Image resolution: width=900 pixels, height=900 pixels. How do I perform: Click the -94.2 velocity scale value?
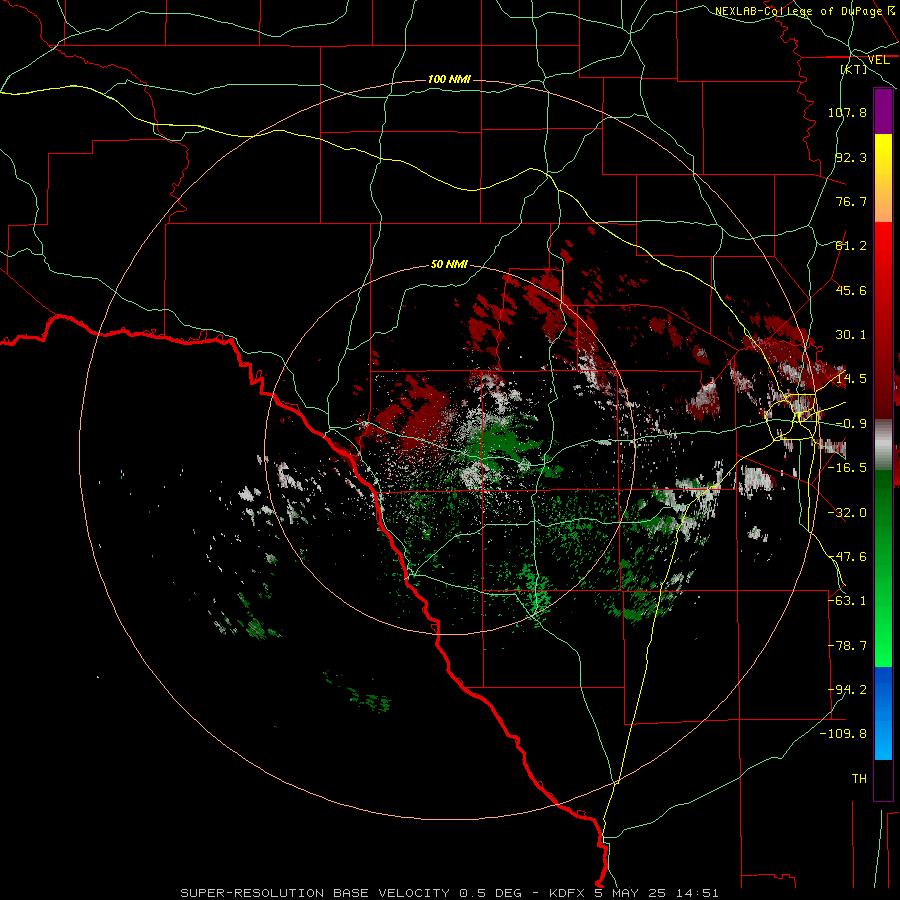[847, 690]
